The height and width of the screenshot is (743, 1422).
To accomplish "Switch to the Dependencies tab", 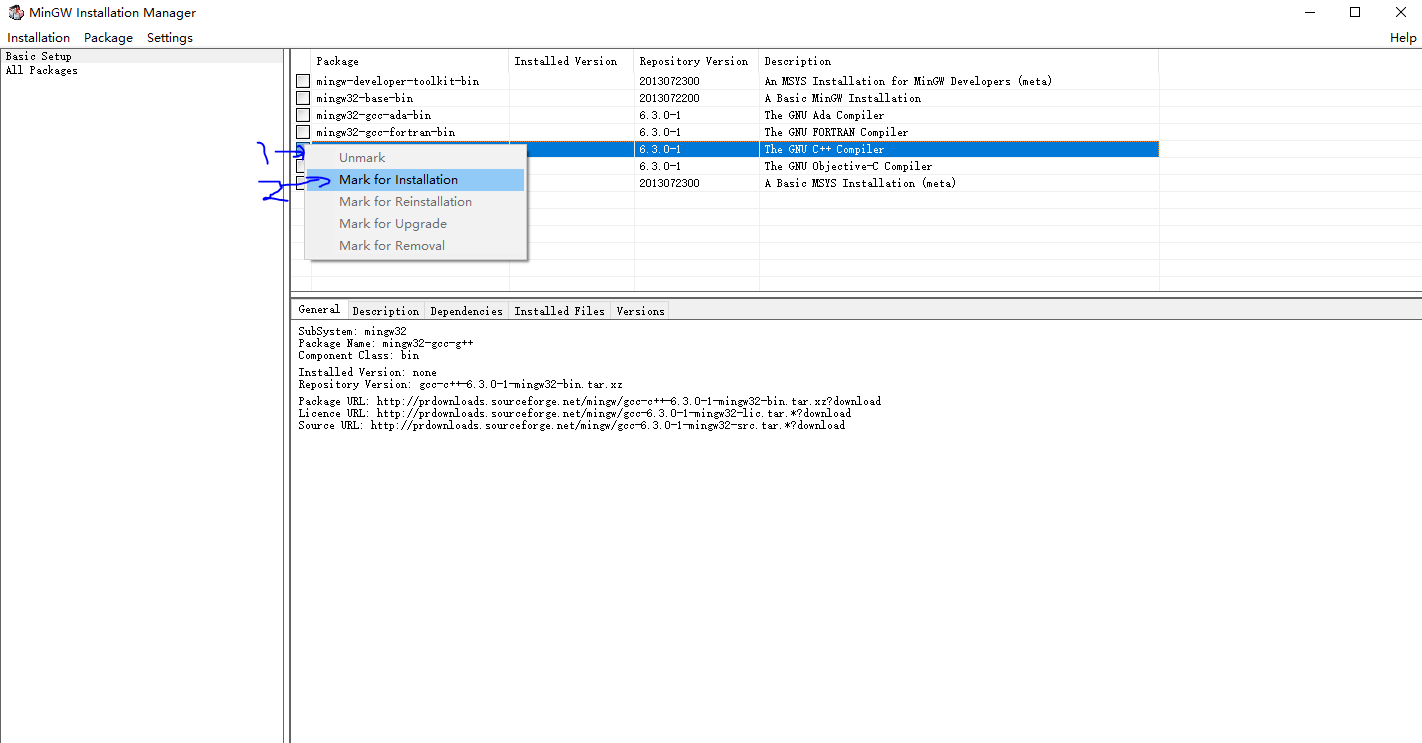I will click(466, 311).
